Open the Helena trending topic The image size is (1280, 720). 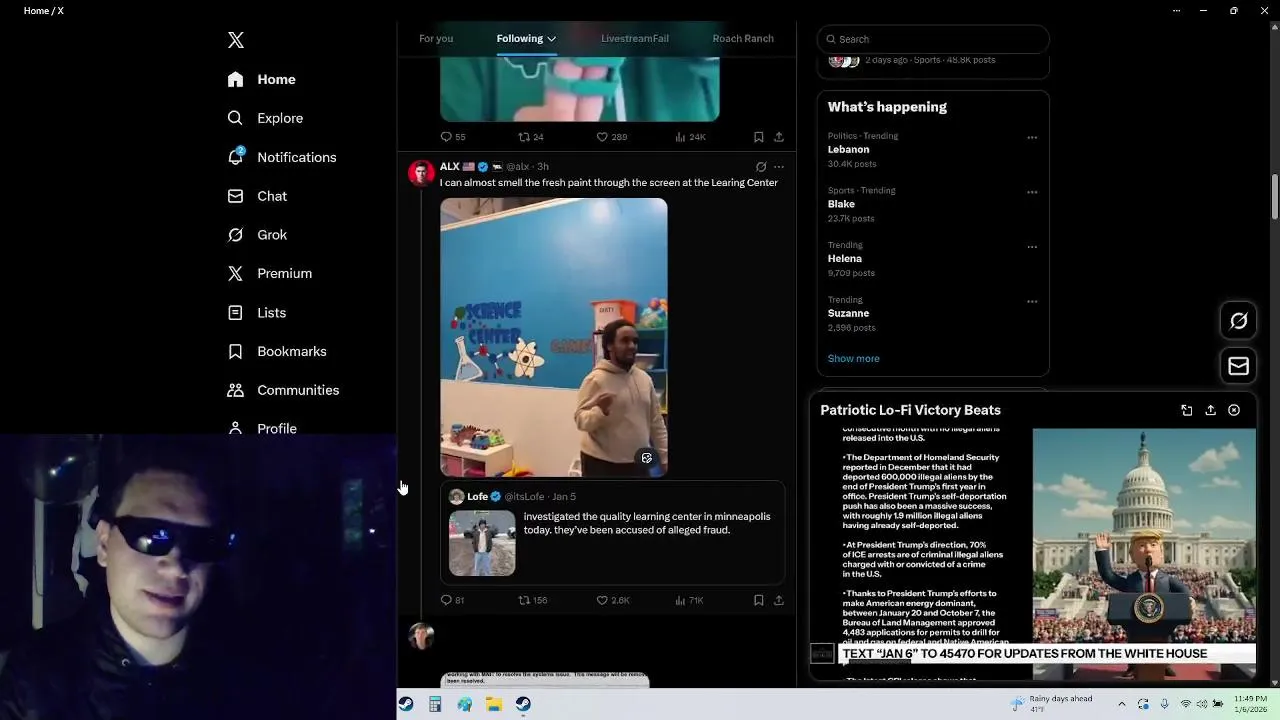click(x=845, y=259)
